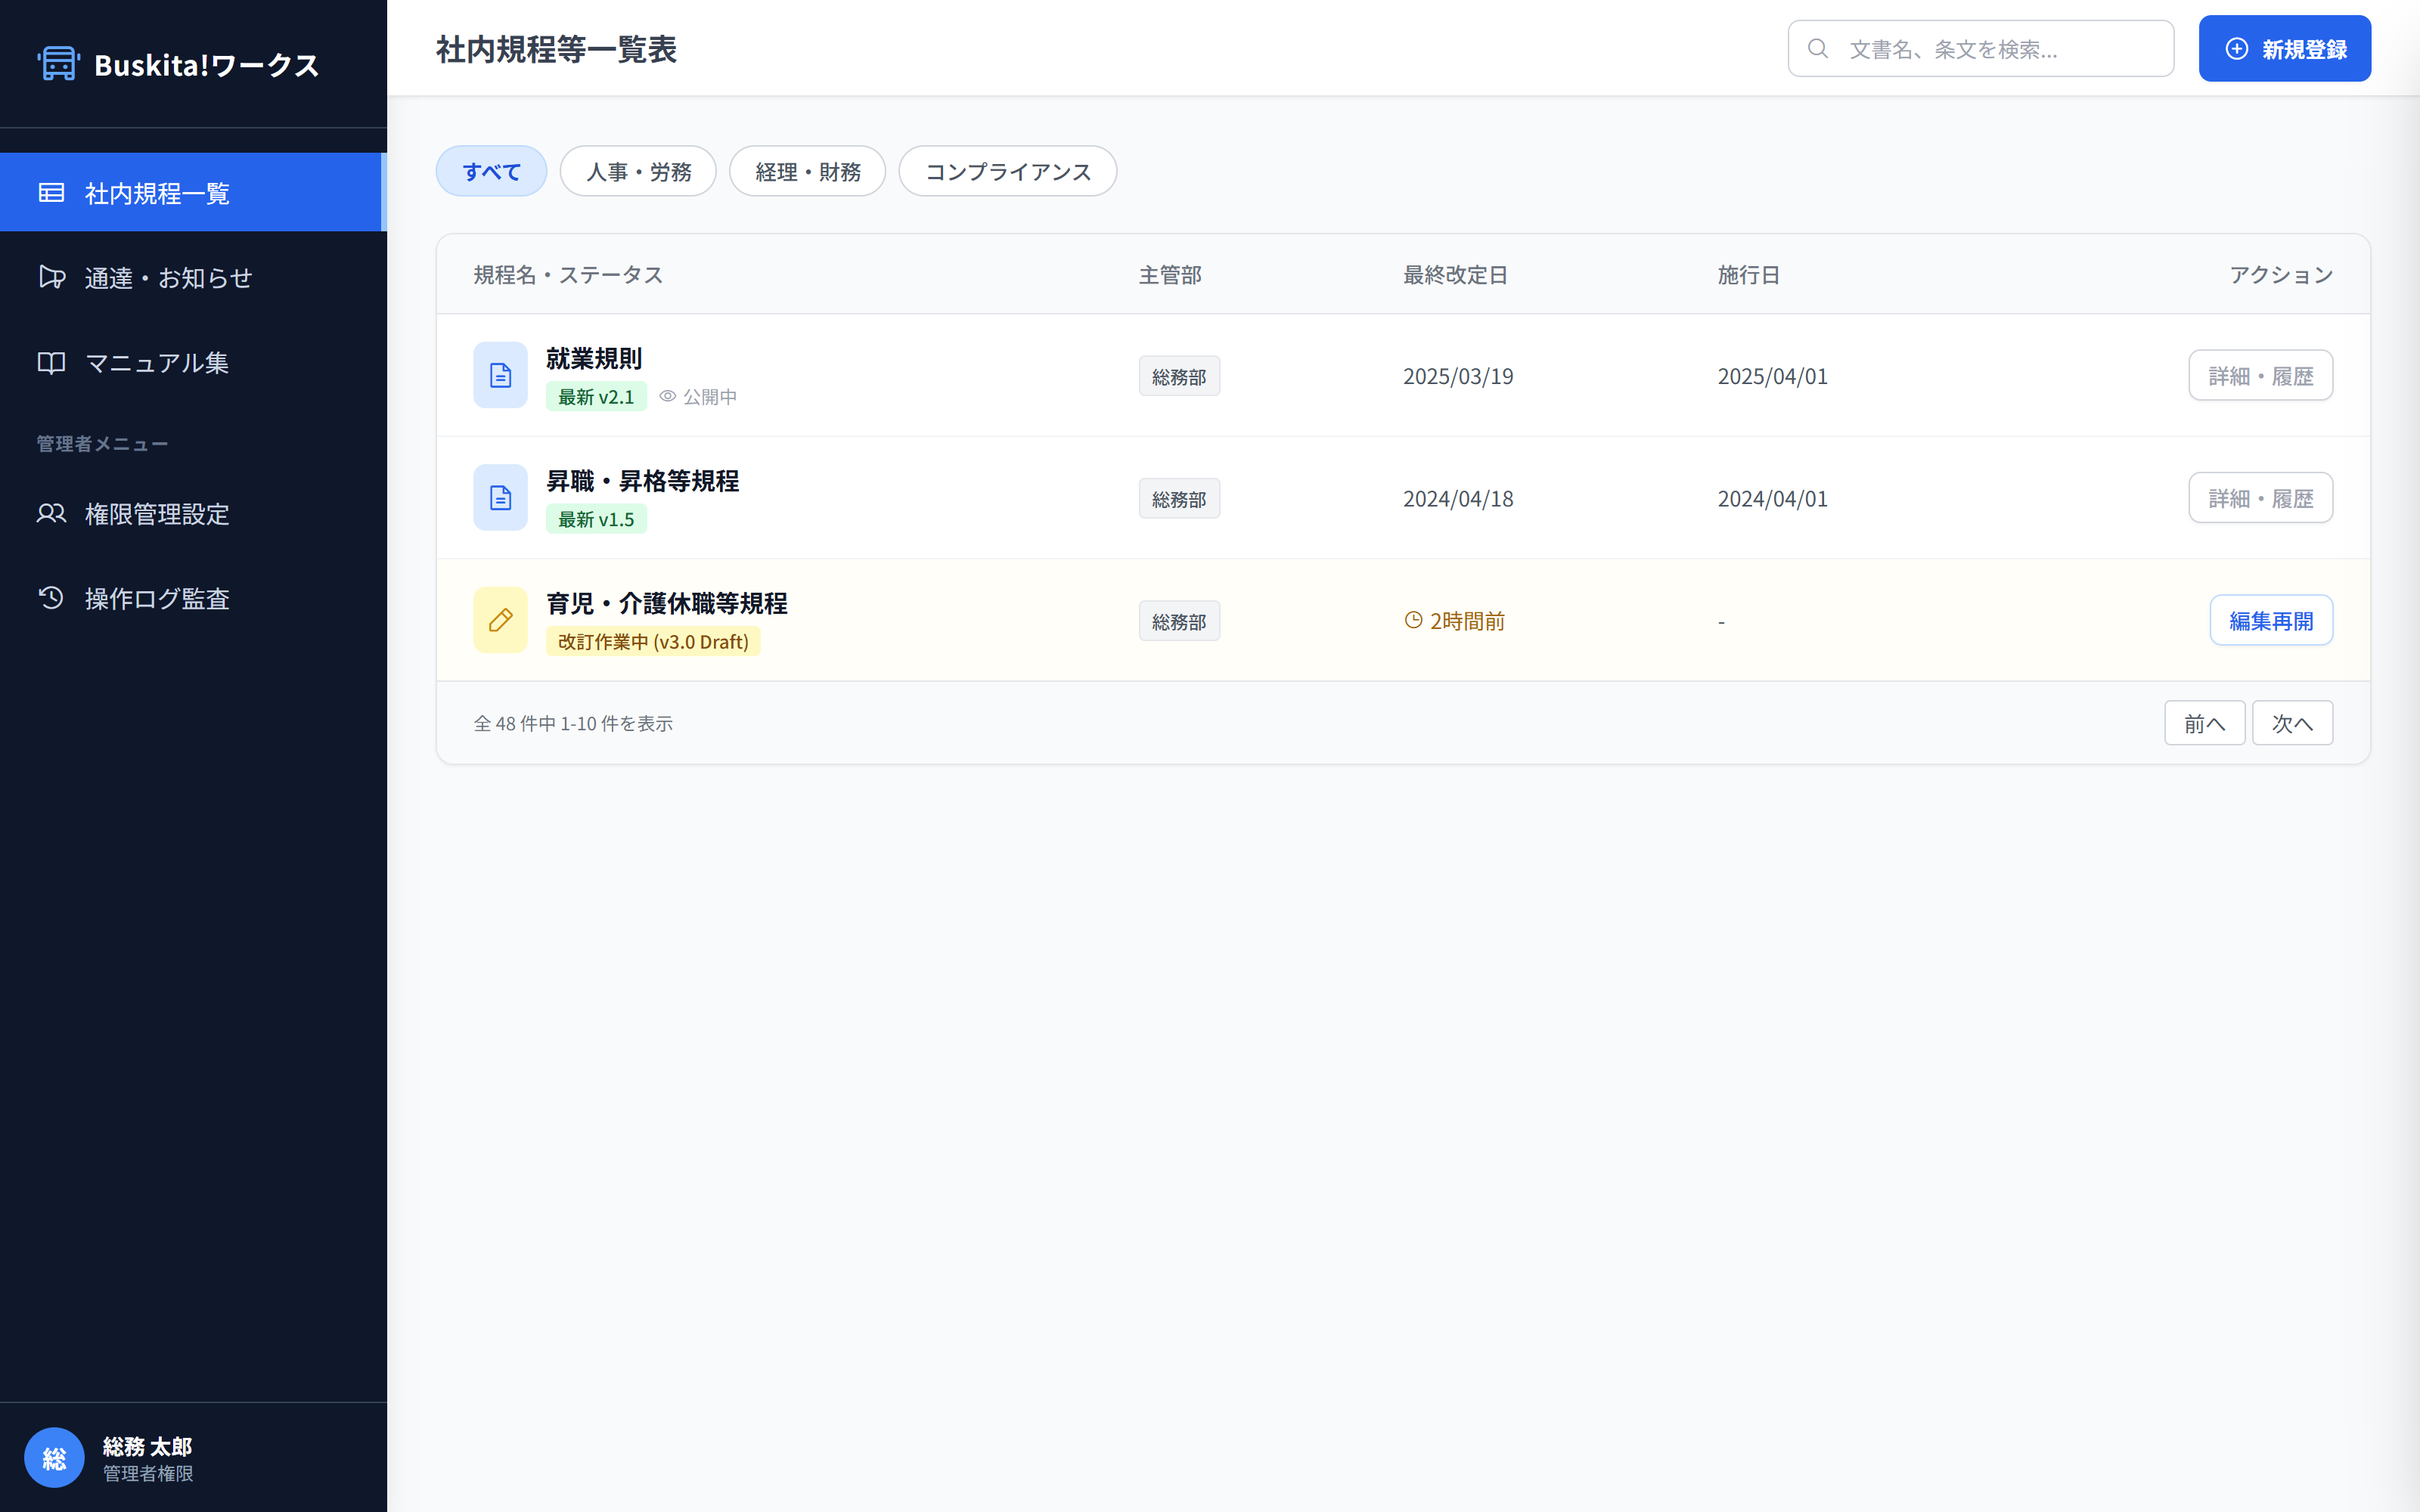Open profile via 総務 太郎 avatar
Image resolution: width=2420 pixels, height=1512 pixels.
[54, 1457]
